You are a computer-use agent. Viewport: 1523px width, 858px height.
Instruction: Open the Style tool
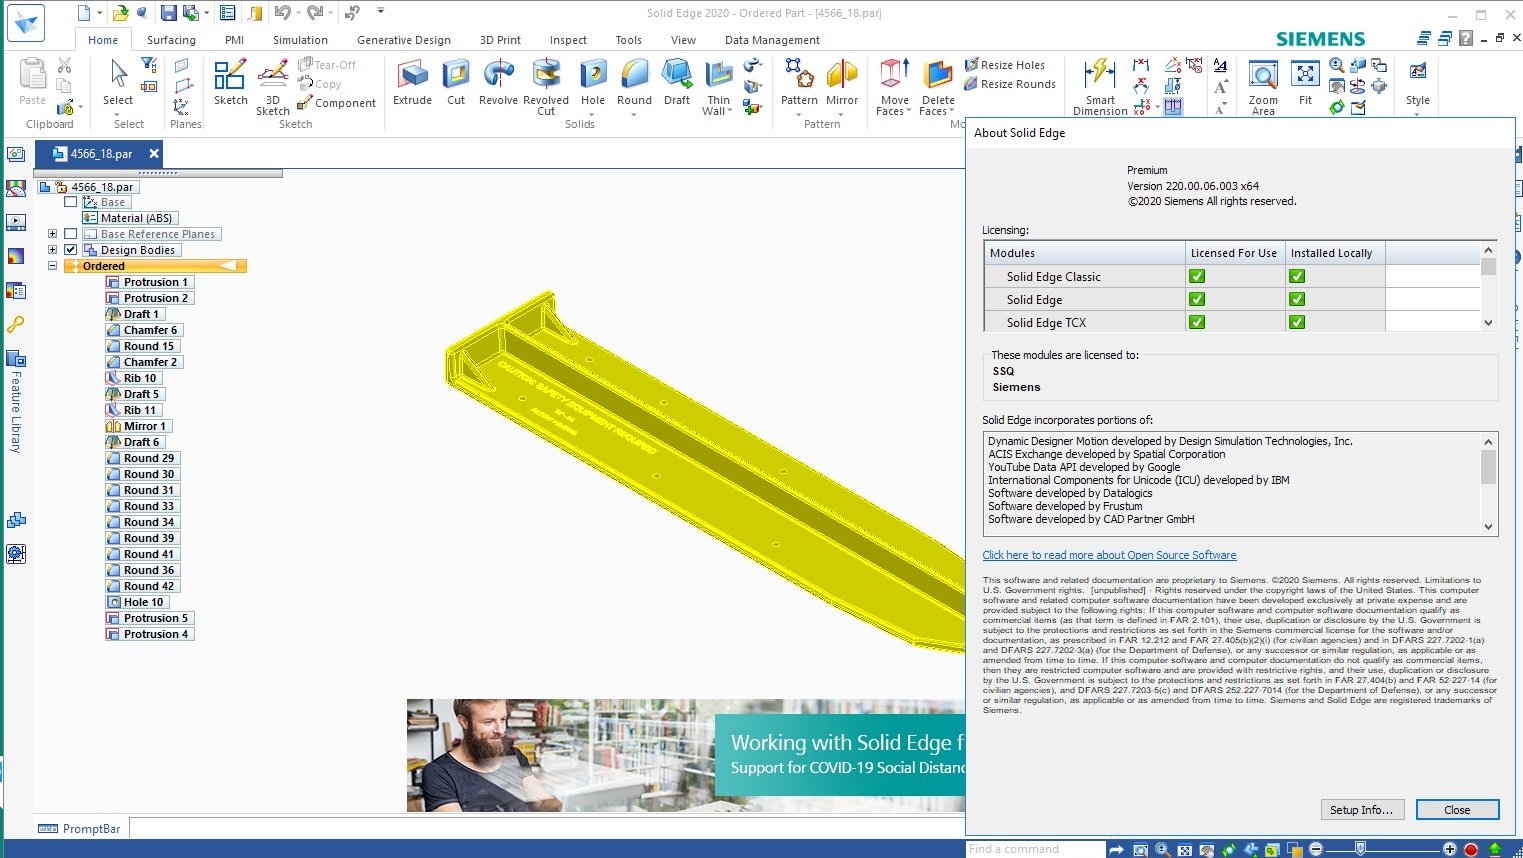[1417, 83]
